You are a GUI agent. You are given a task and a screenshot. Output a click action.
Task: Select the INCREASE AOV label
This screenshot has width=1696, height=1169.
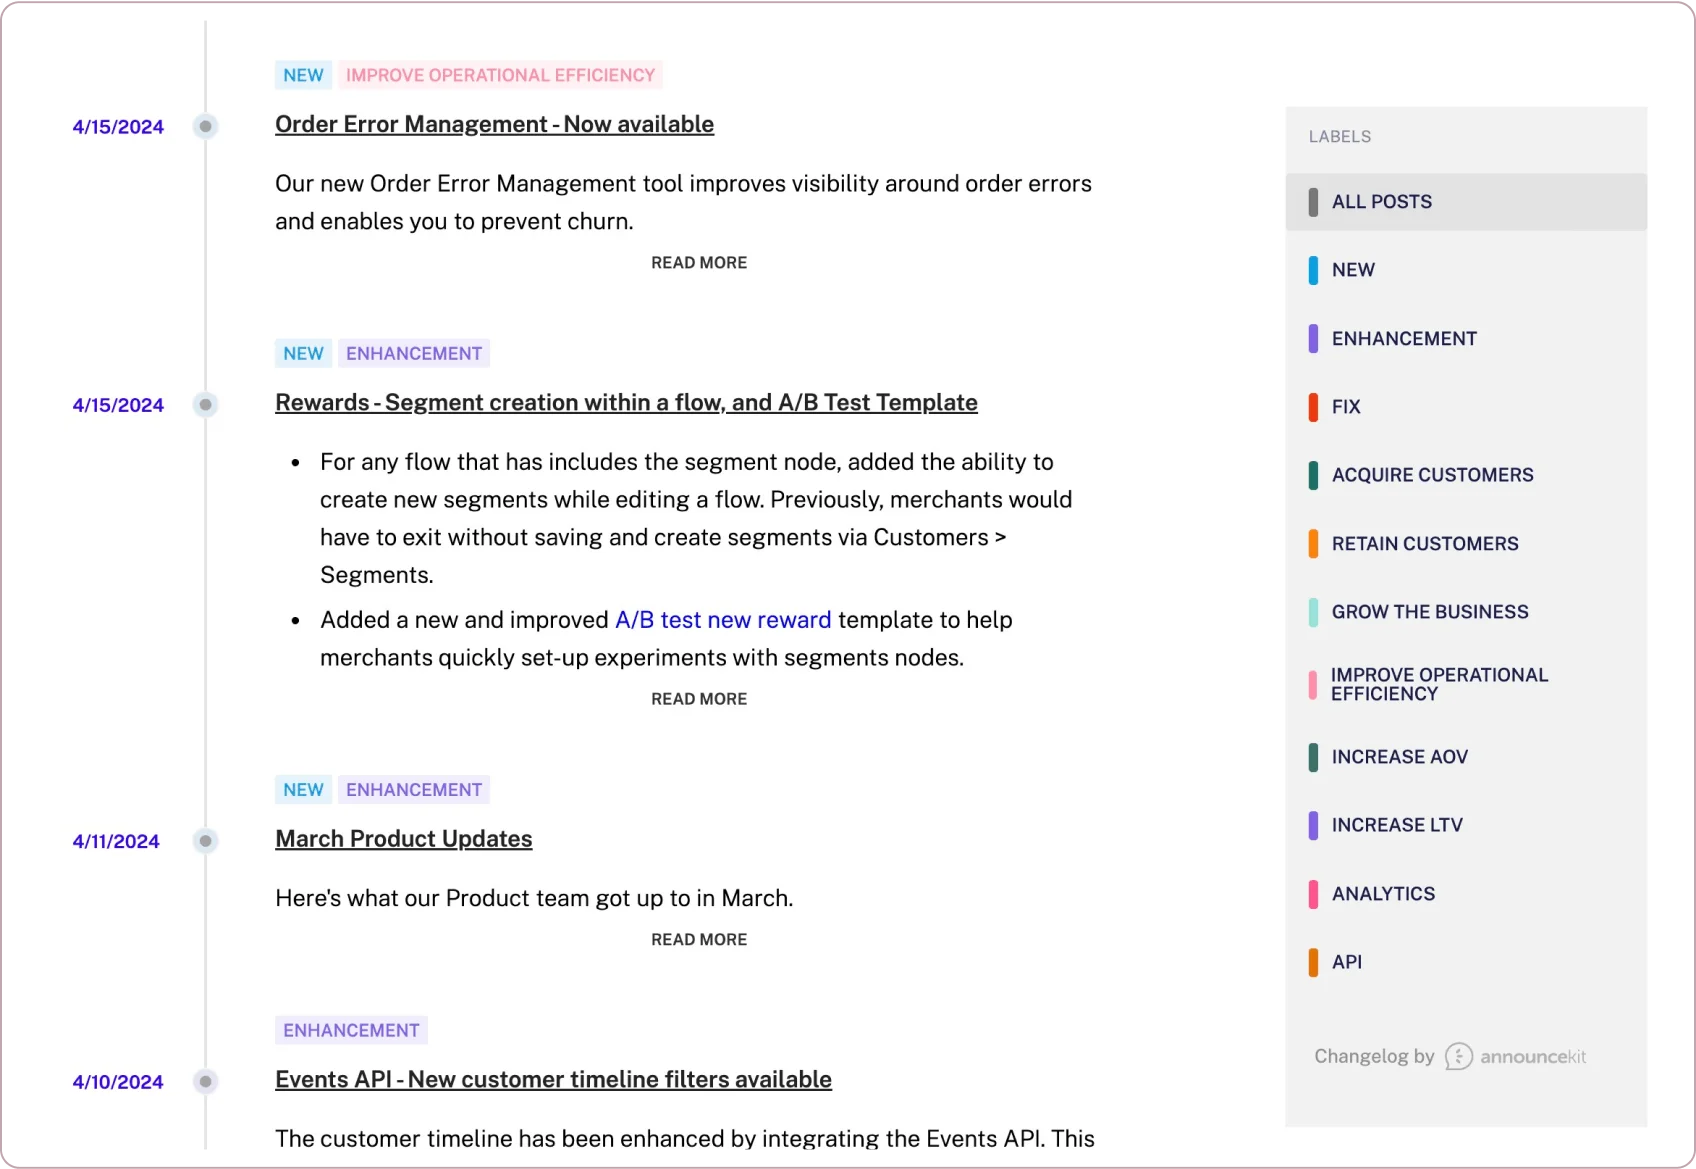tap(1399, 757)
